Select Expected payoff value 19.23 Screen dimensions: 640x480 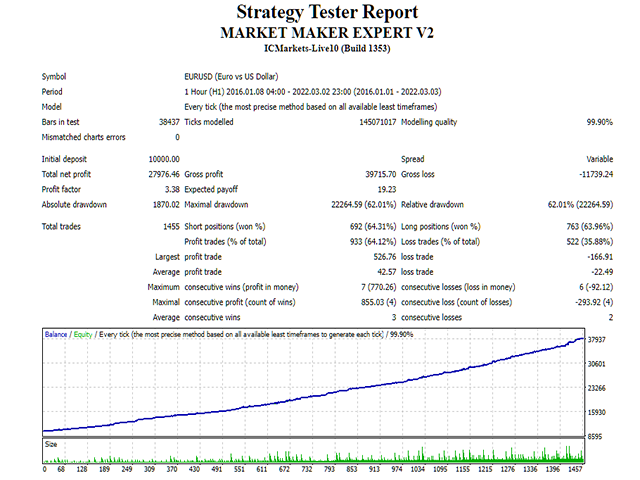(387, 189)
